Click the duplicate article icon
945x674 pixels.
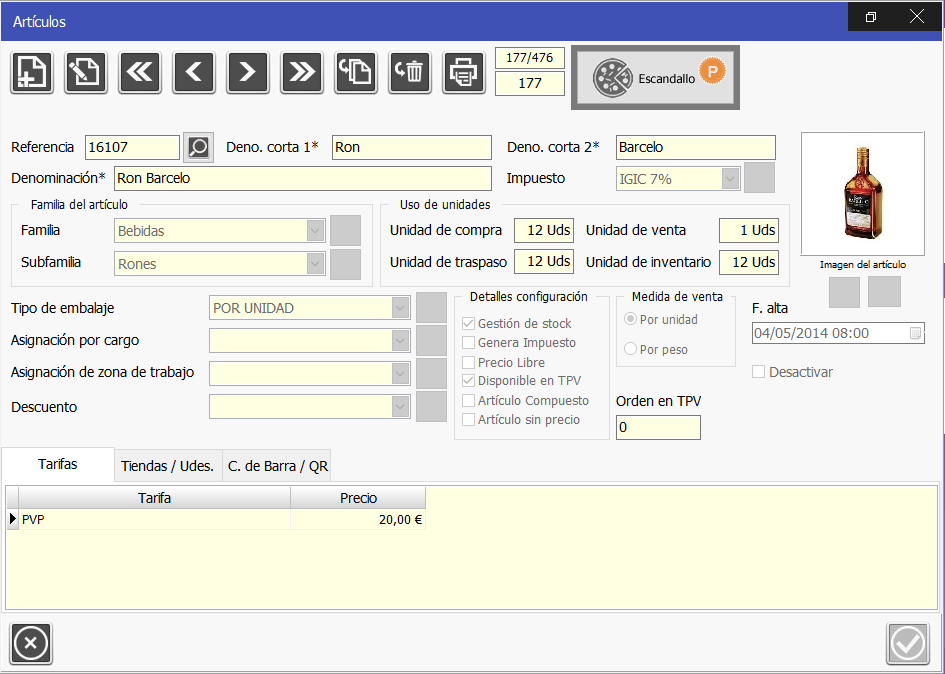356,72
